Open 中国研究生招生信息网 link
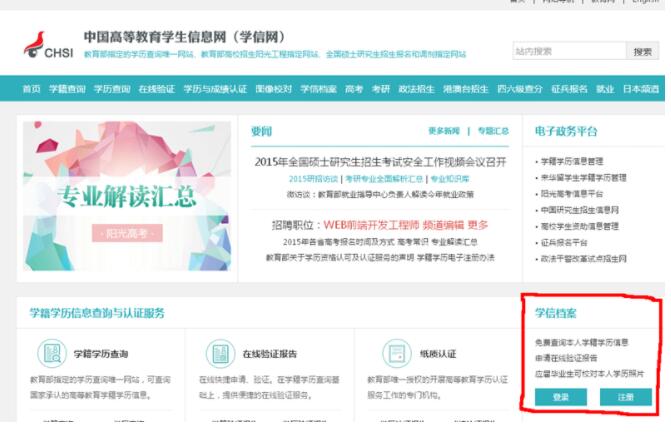 (580, 210)
